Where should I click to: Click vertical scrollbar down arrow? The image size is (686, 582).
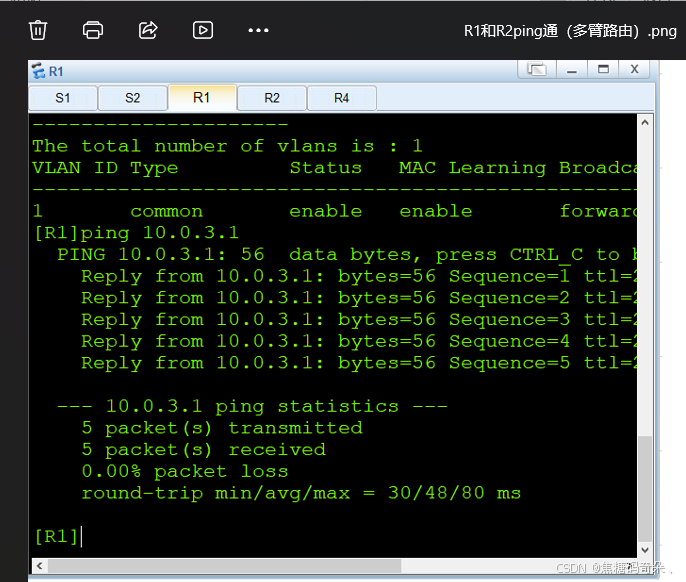point(645,550)
